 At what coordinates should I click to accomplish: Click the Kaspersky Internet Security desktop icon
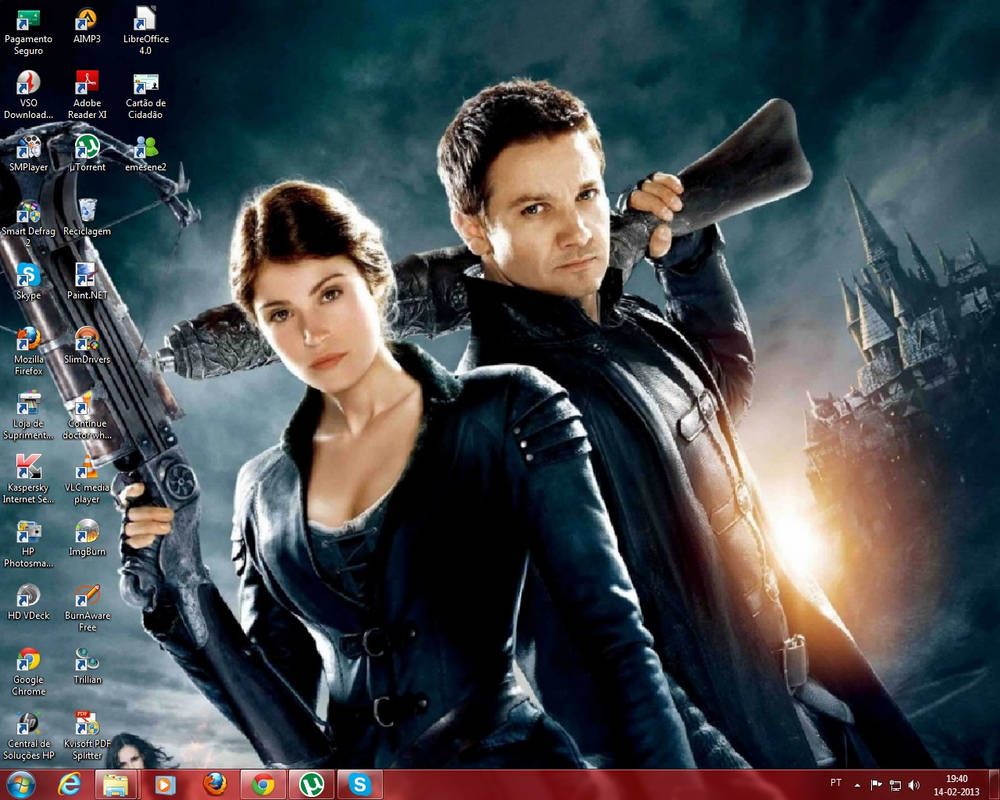coord(28,480)
